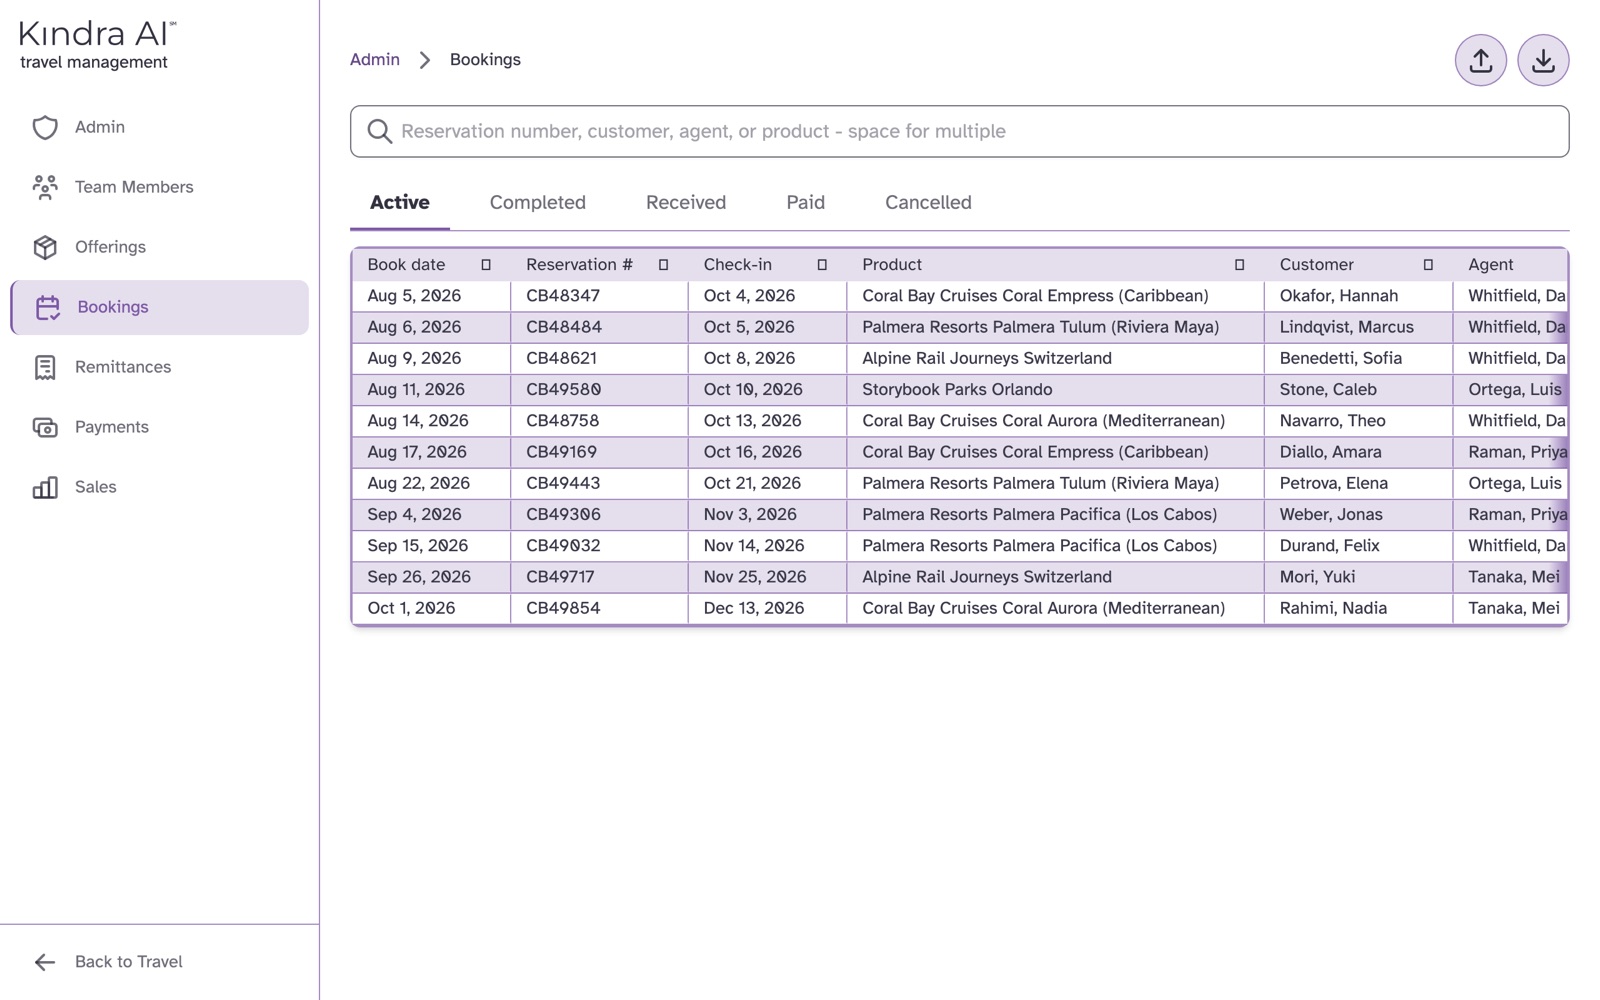Open Team Members from the sidebar
1600x1000 pixels.
click(x=160, y=187)
